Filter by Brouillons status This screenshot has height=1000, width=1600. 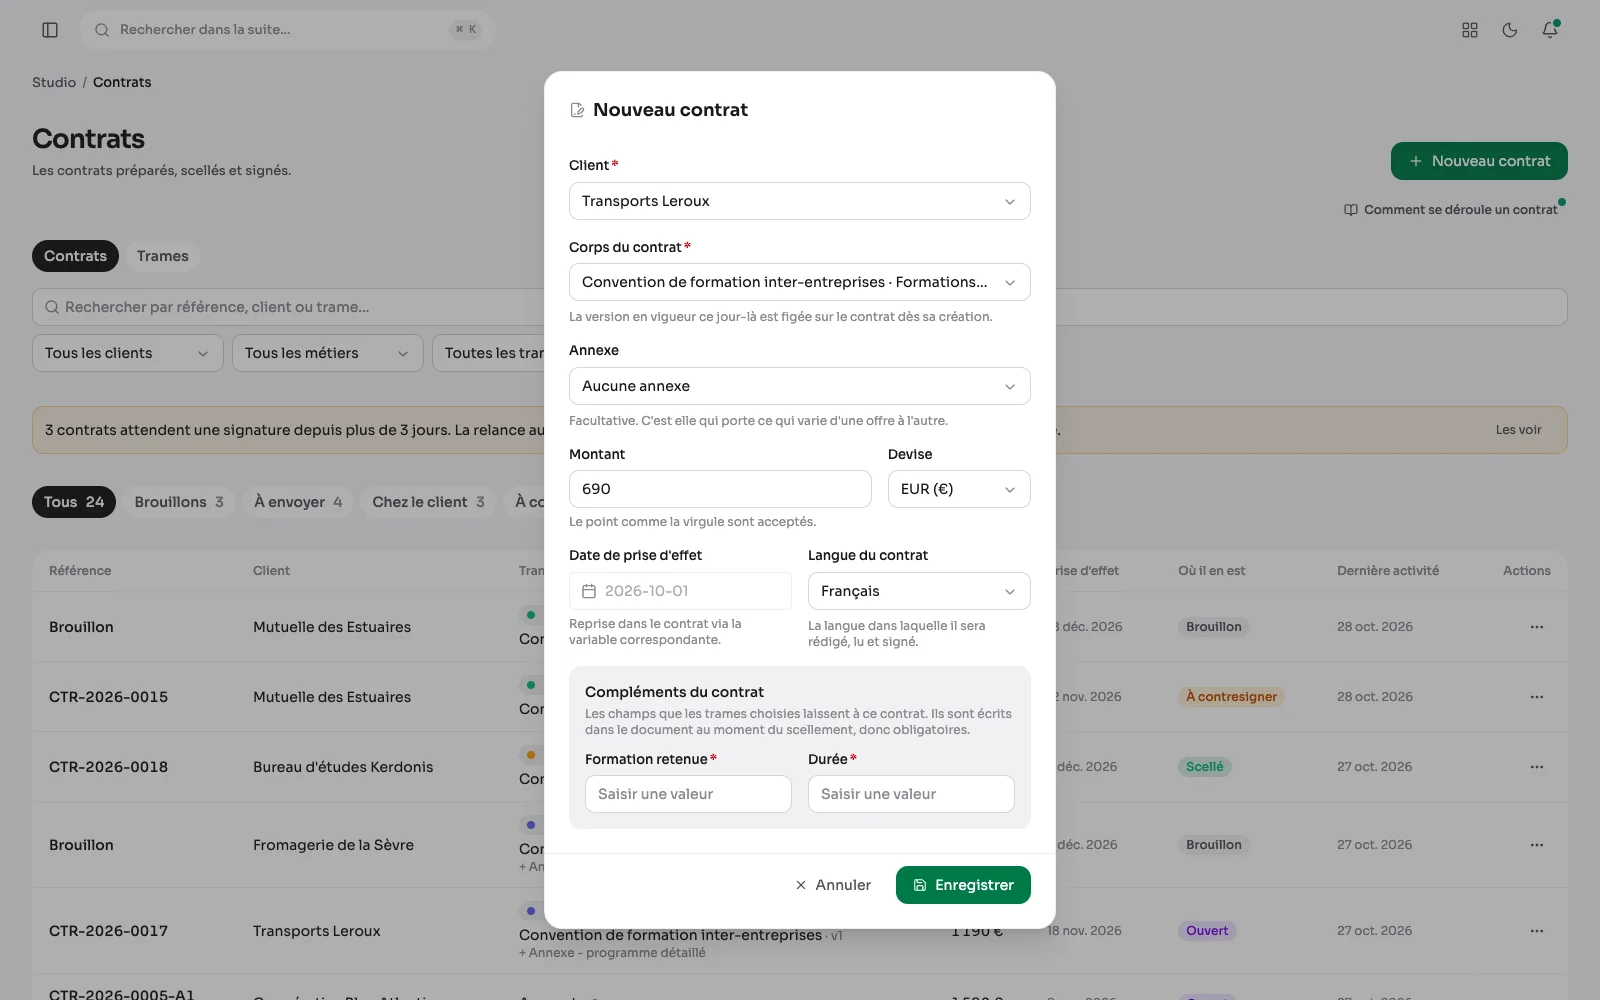coord(179,502)
